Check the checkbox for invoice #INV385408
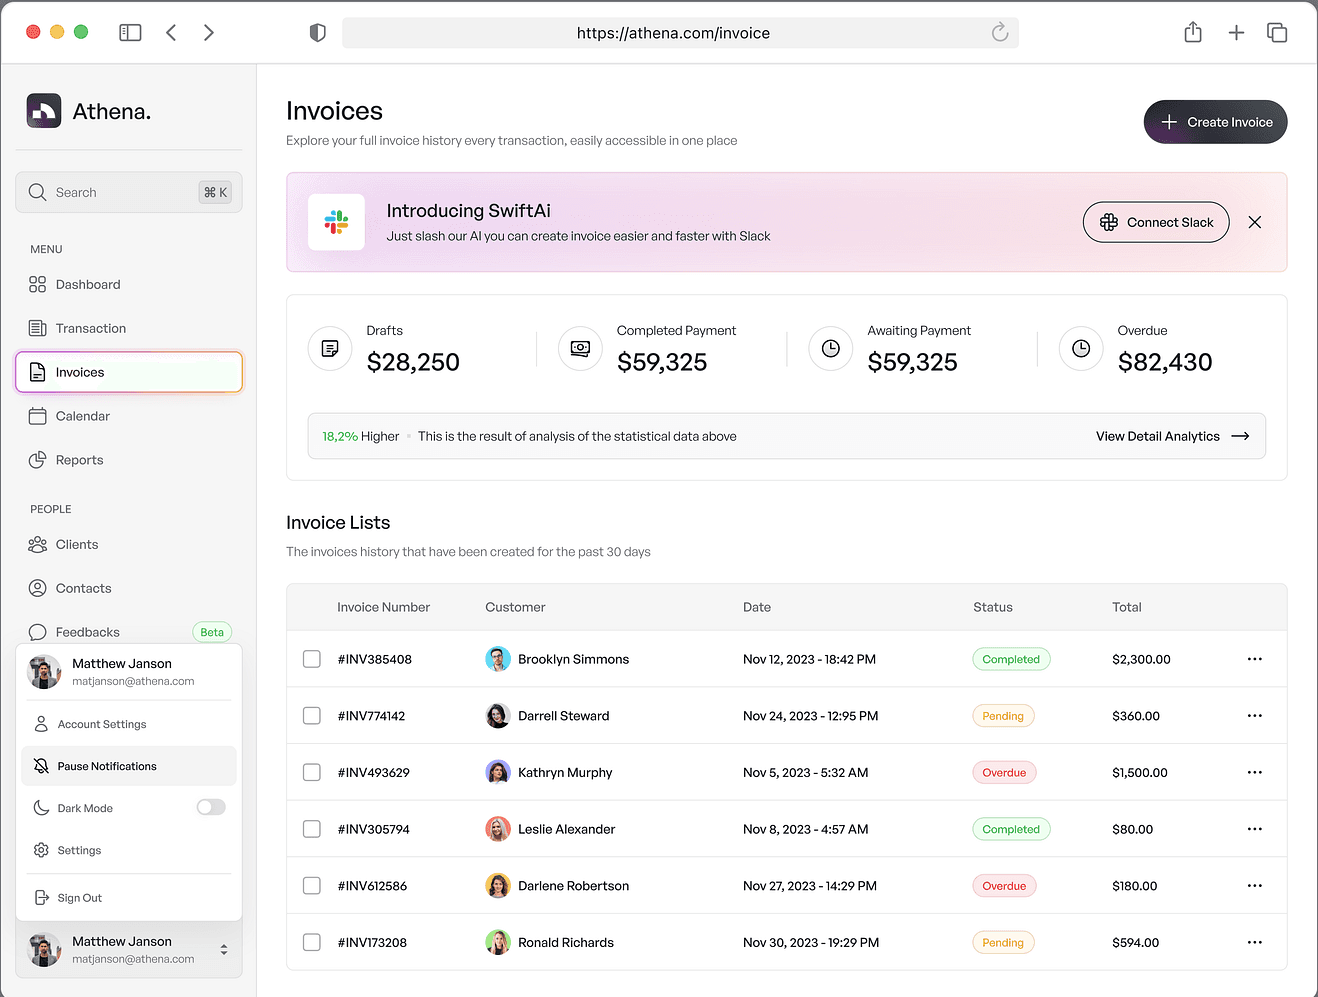 pos(311,659)
